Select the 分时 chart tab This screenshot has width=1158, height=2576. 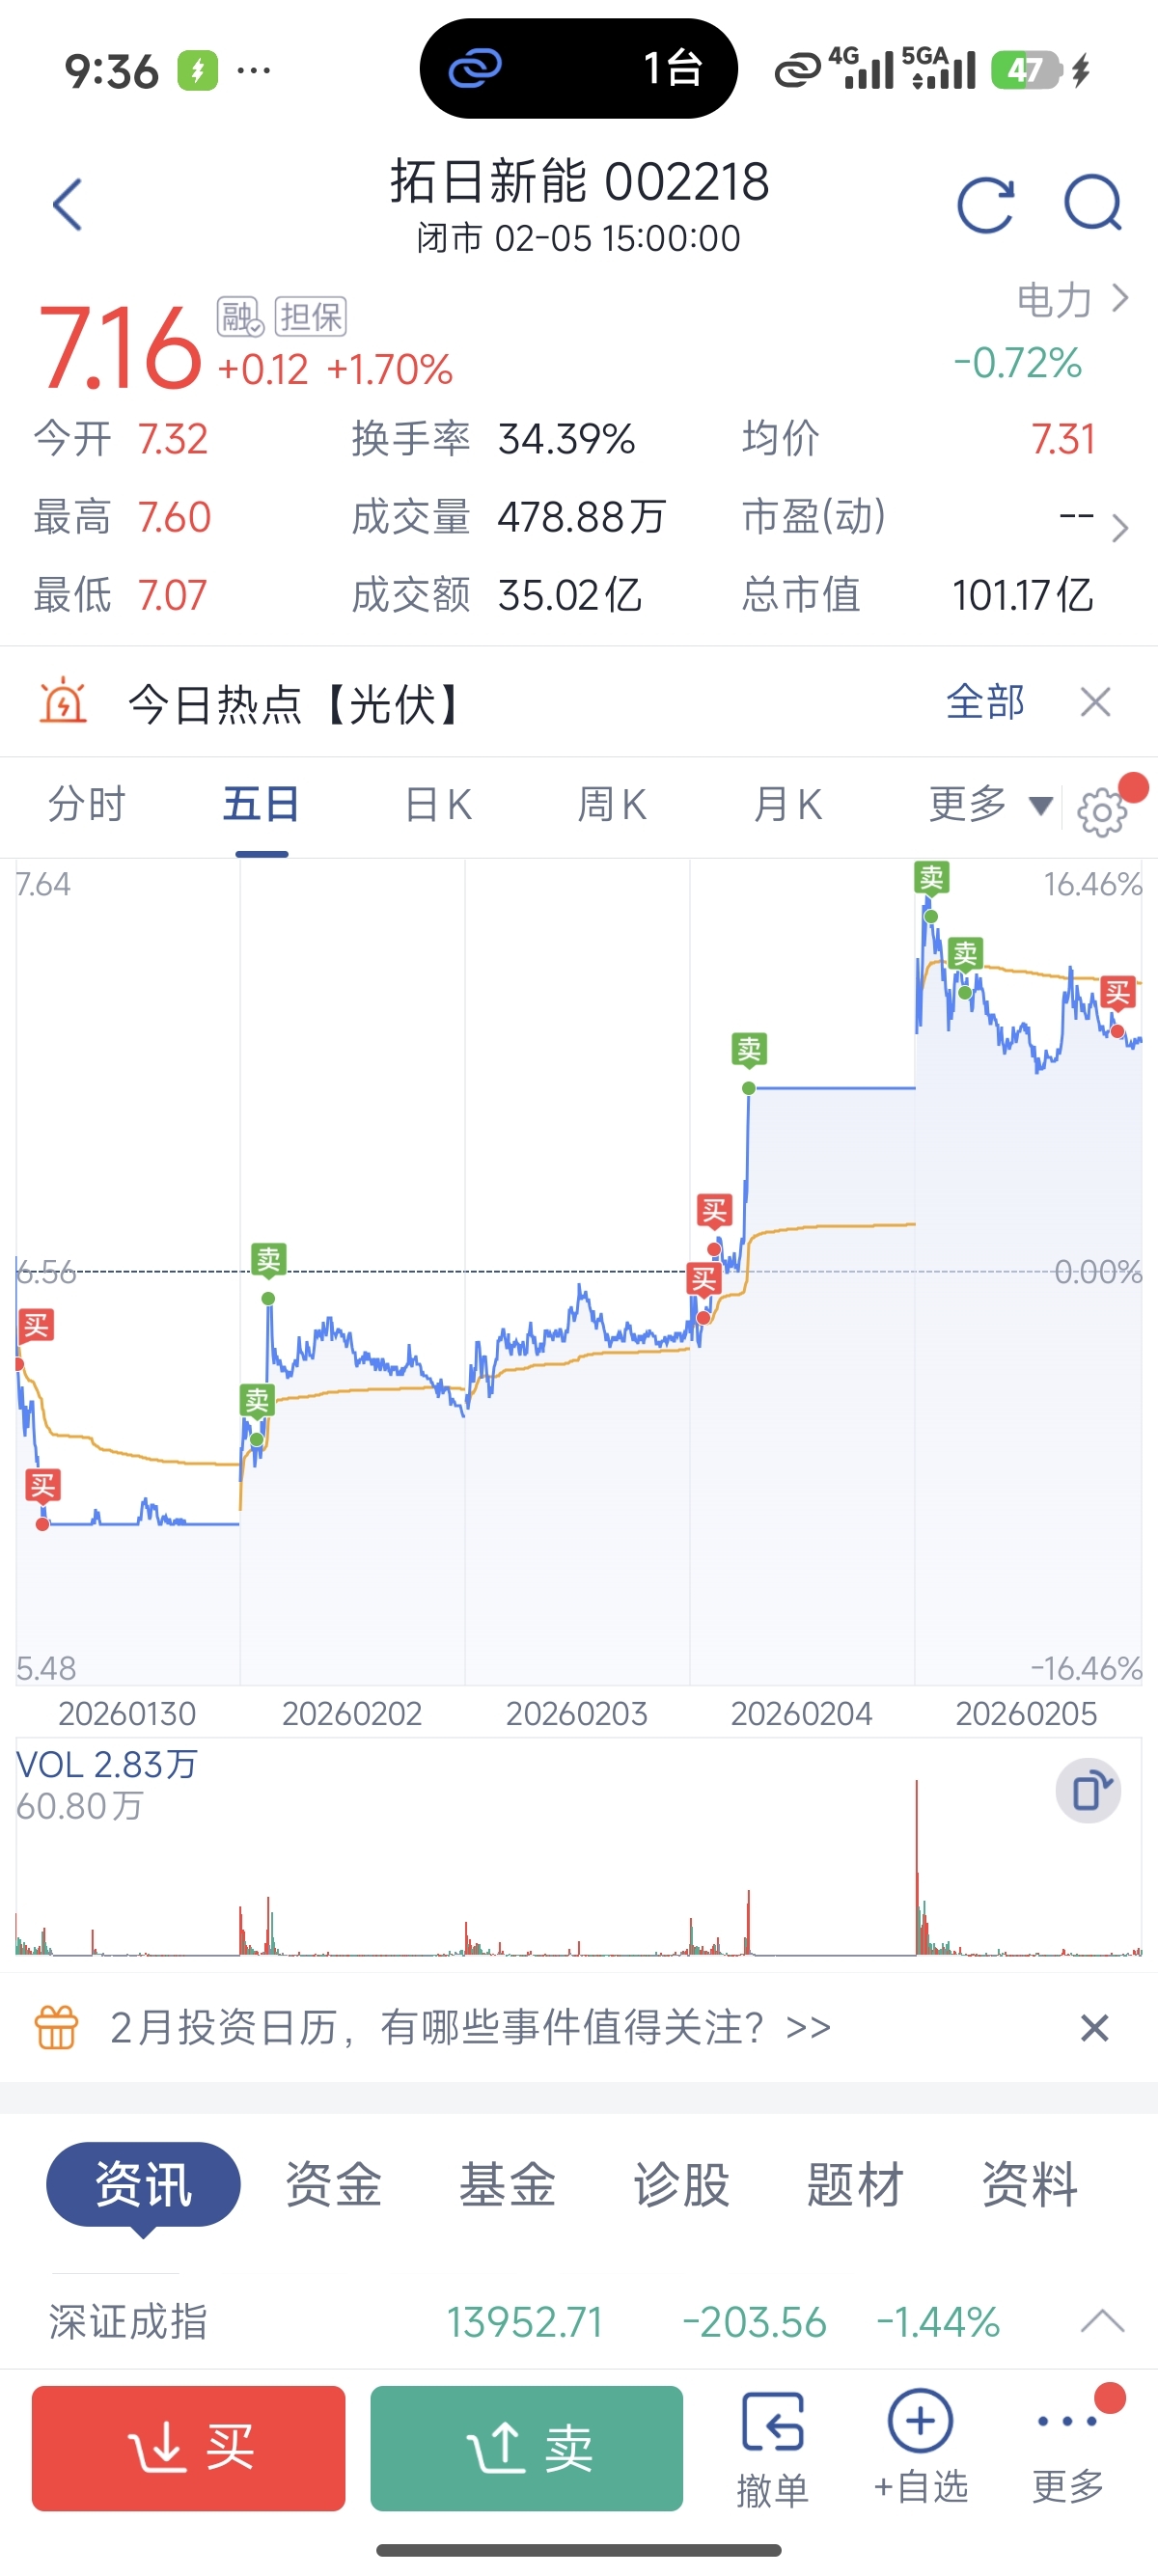tap(87, 804)
